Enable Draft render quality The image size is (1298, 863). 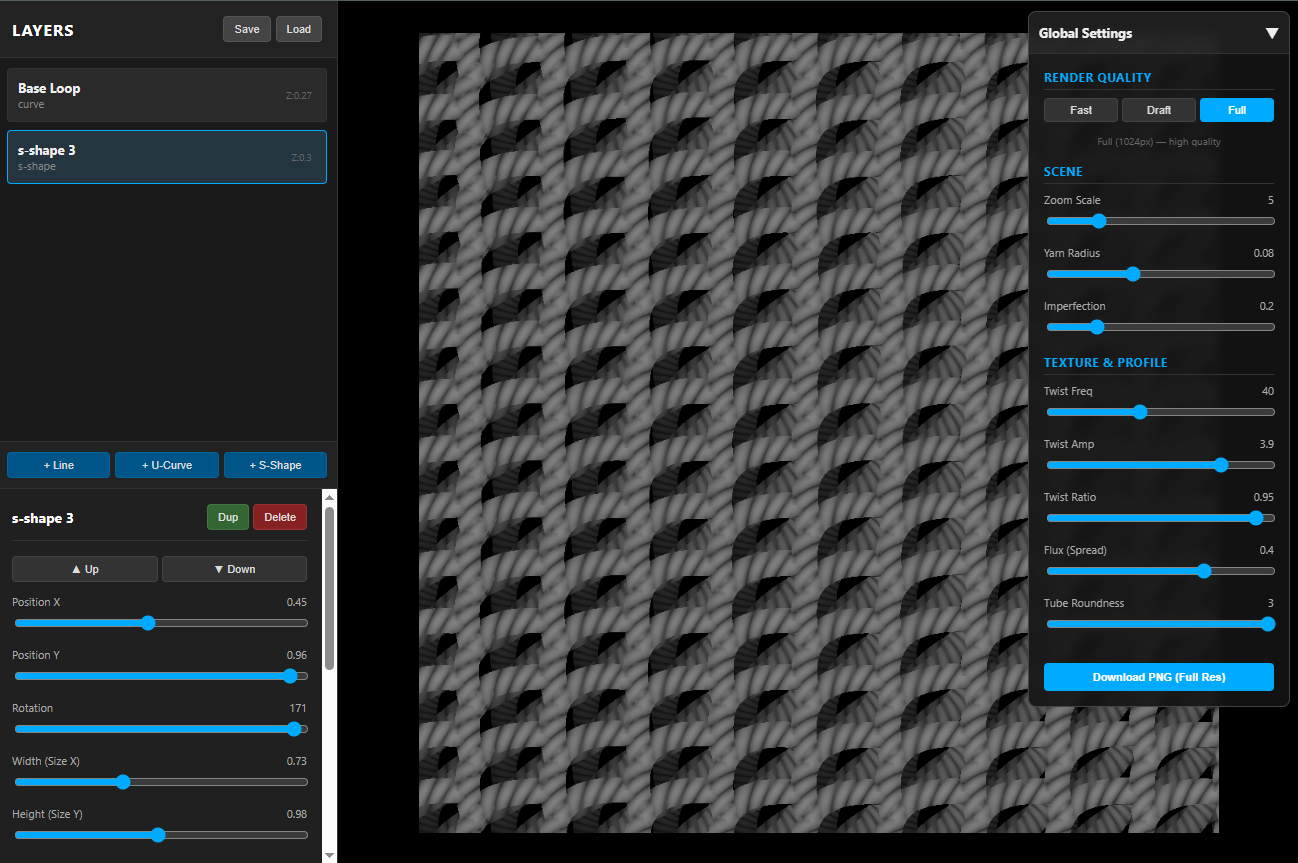[x=1158, y=110]
